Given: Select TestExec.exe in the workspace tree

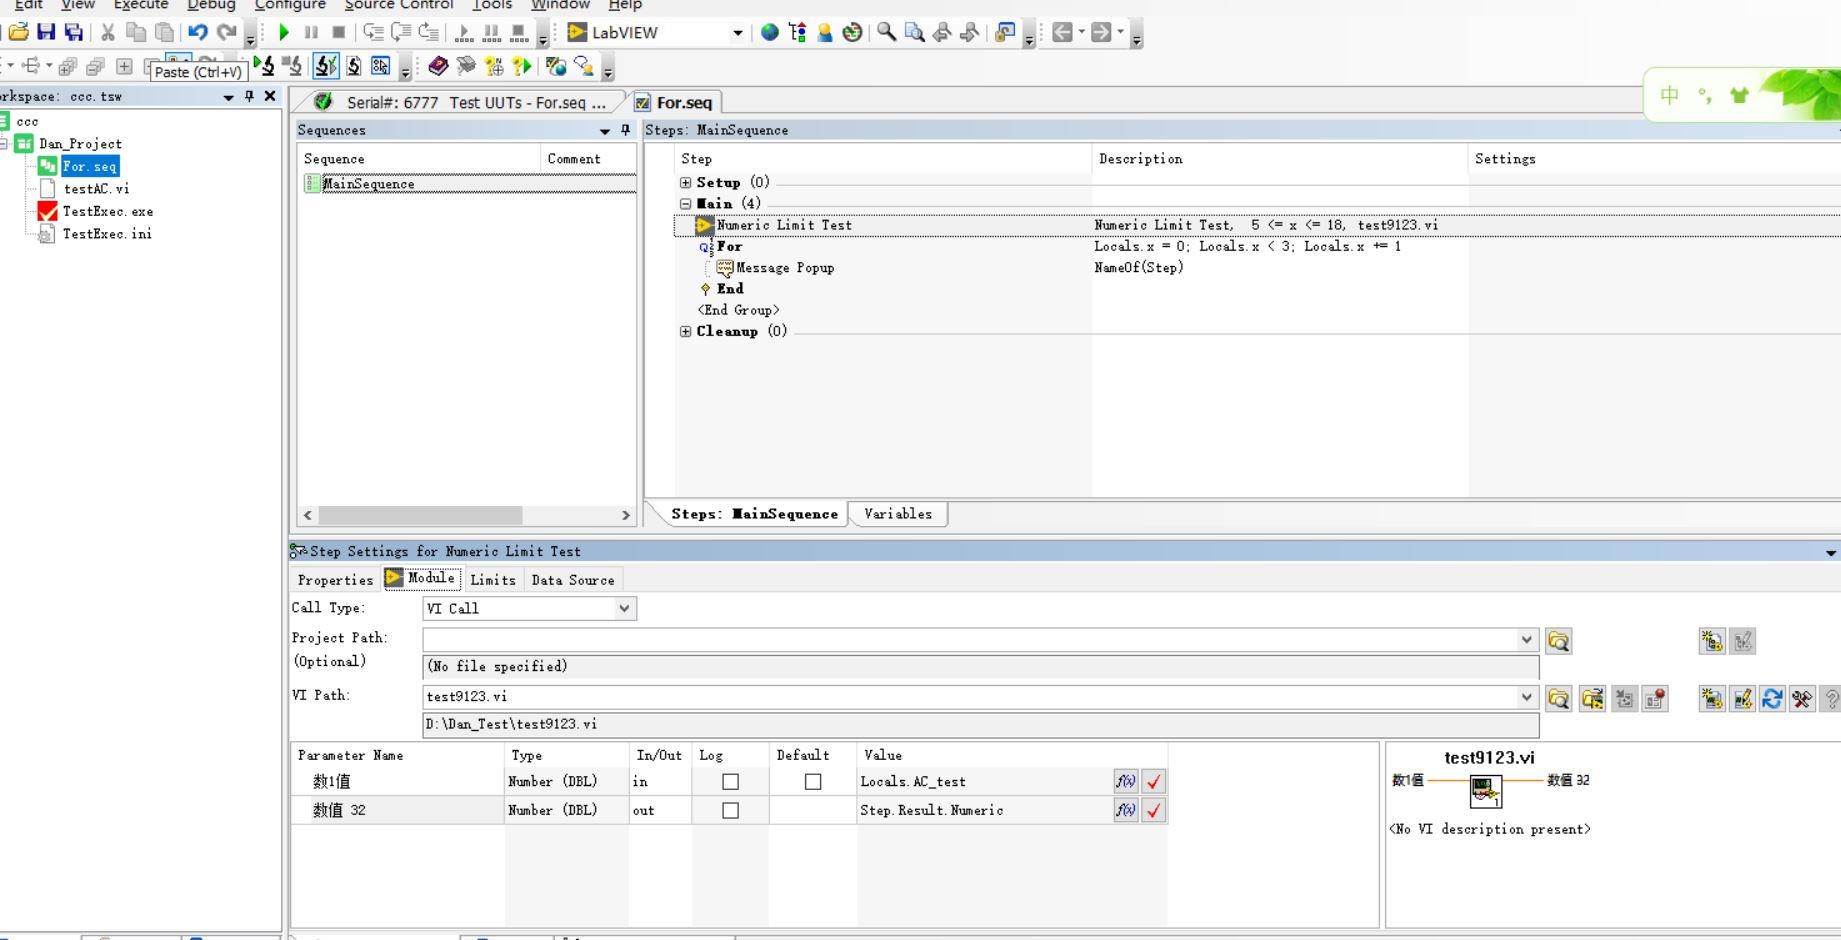Looking at the screenshot, I should (107, 211).
